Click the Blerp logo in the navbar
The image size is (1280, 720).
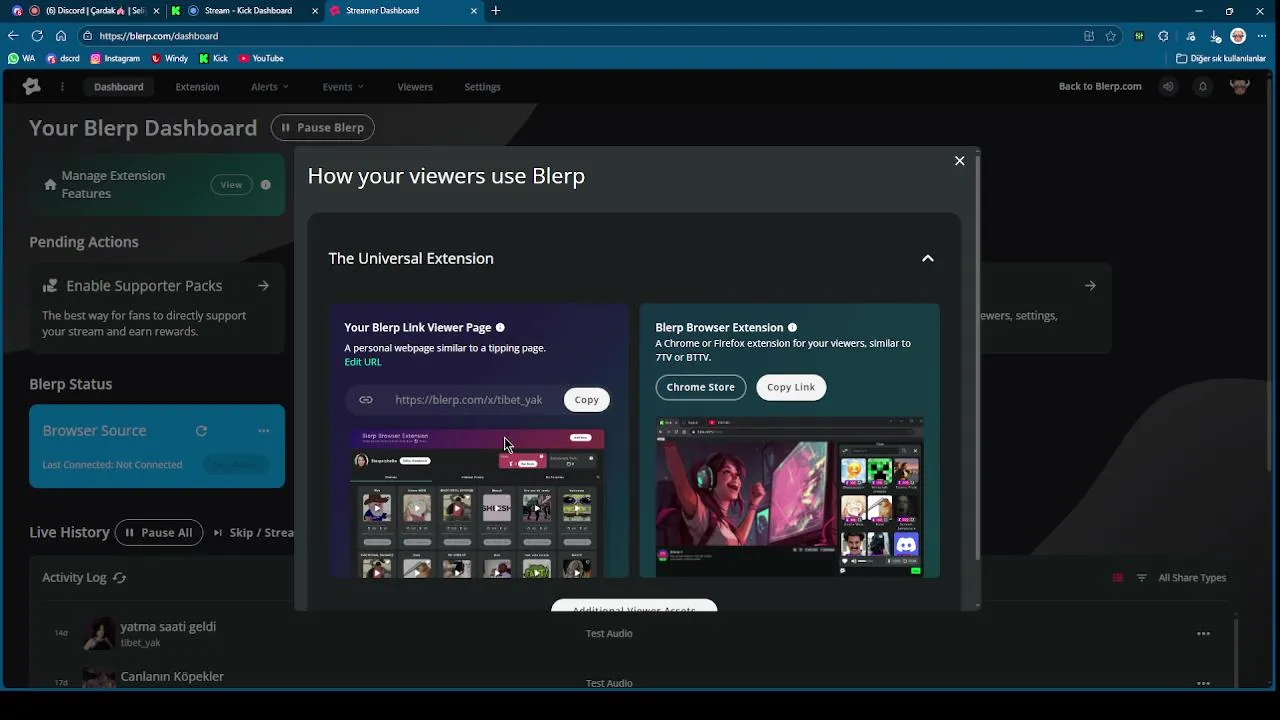(32, 86)
